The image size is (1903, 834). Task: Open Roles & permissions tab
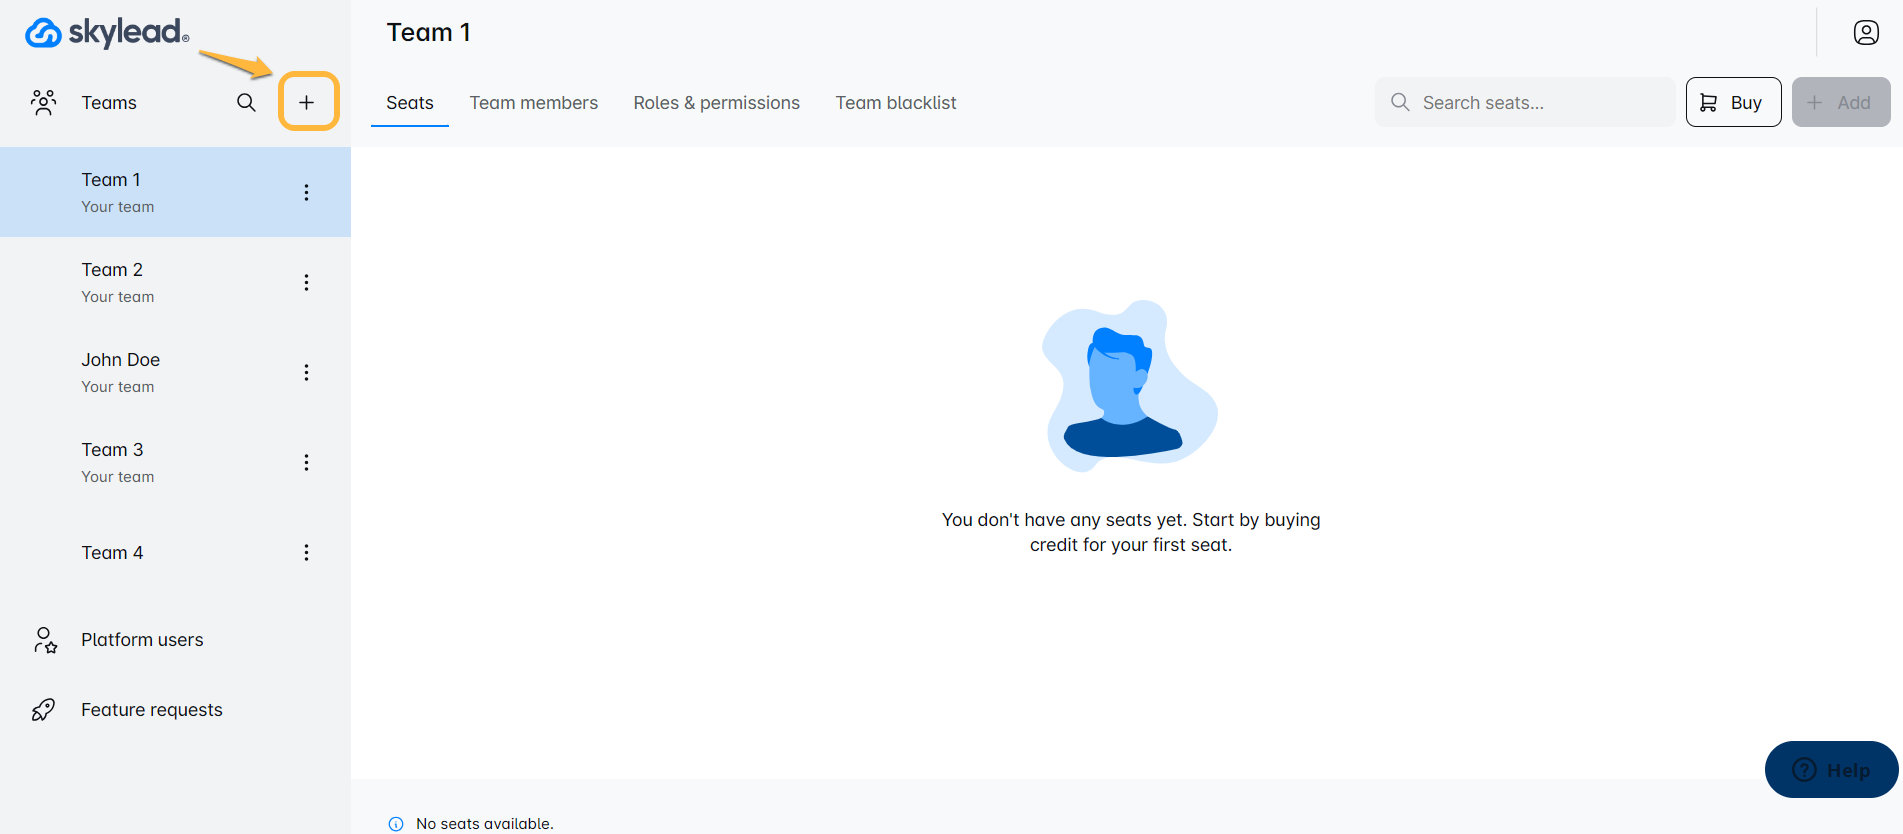tap(716, 103)
